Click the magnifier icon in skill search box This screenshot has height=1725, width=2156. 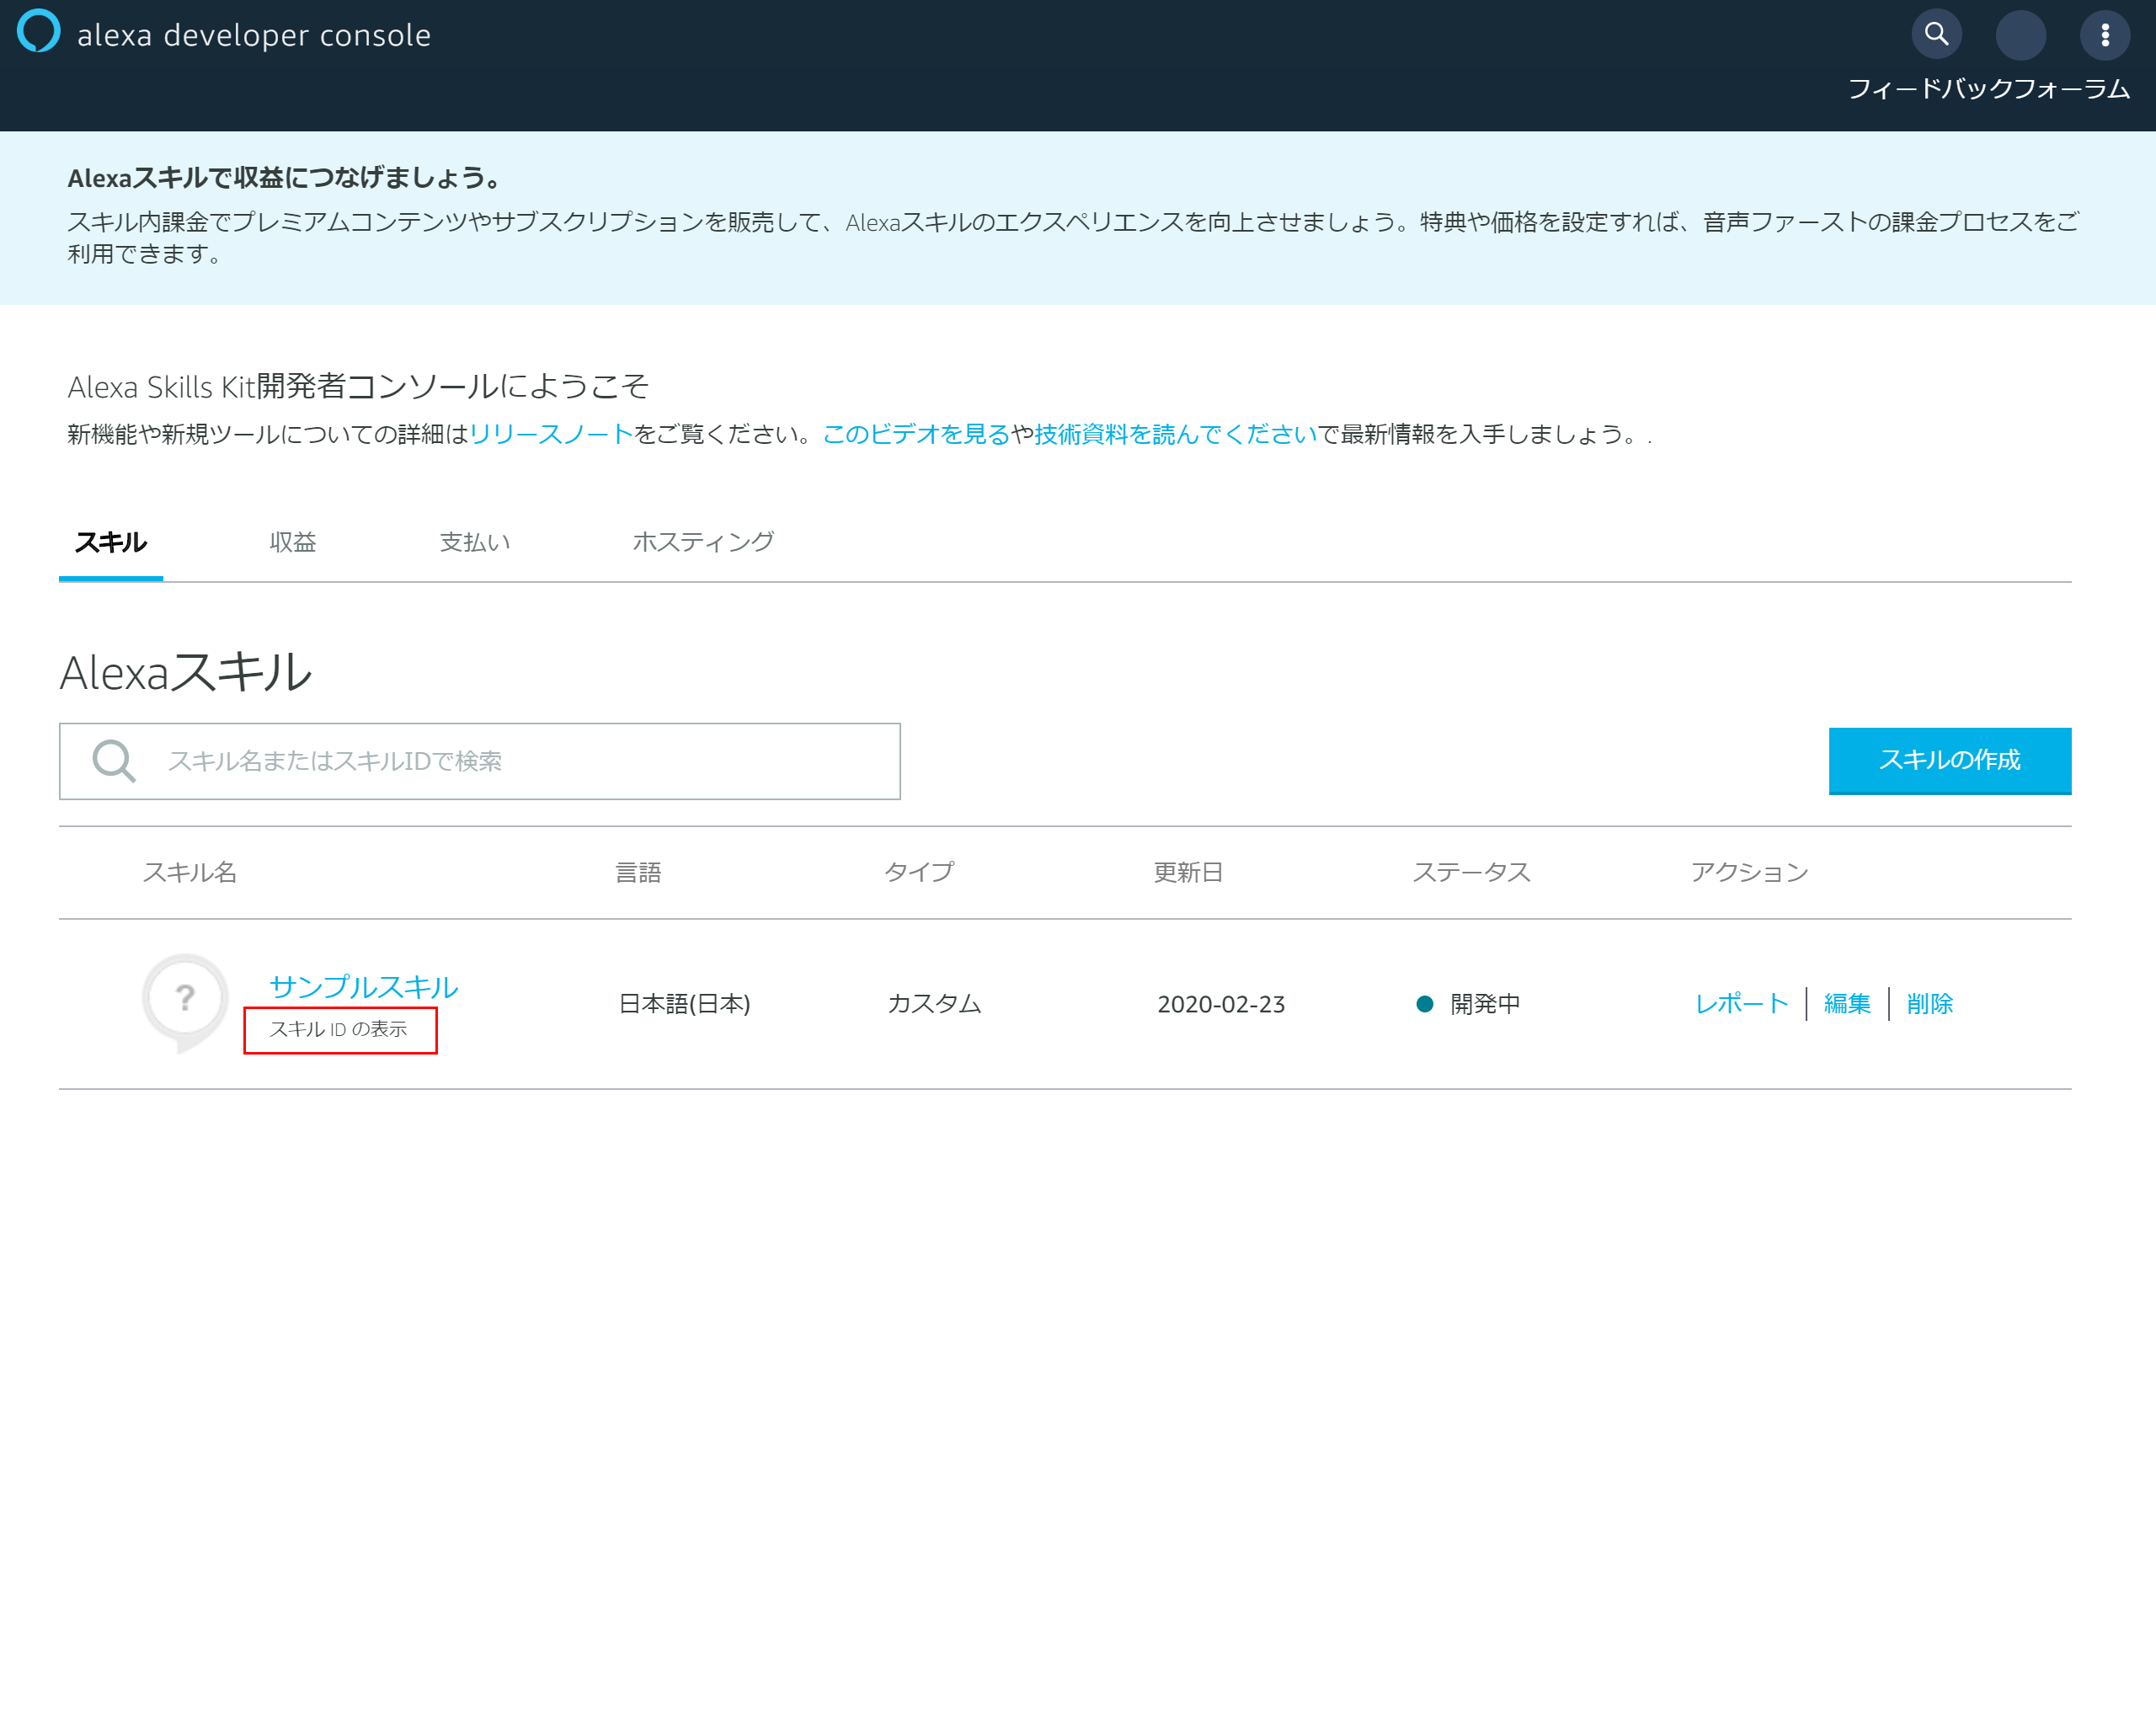[113, 761]
